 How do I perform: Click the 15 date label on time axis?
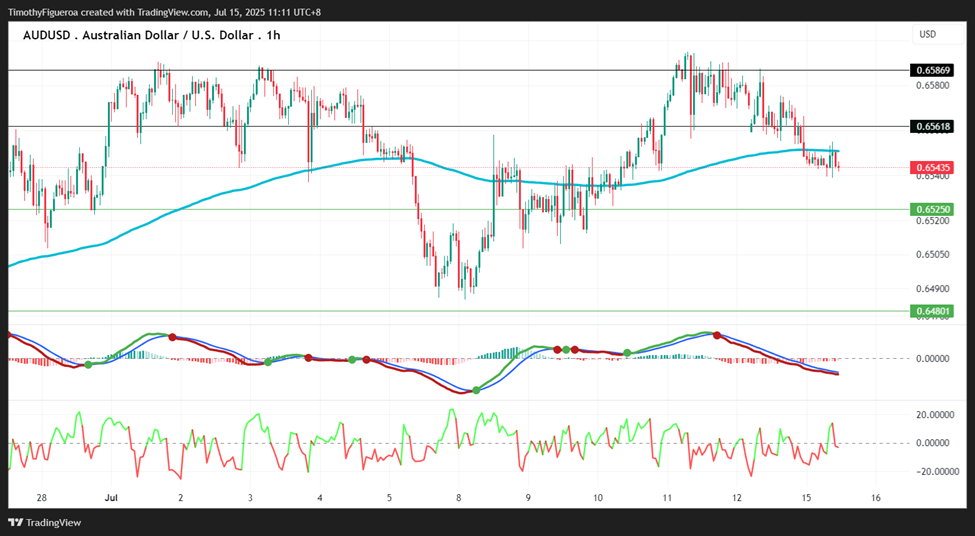(x=806, y=498)
